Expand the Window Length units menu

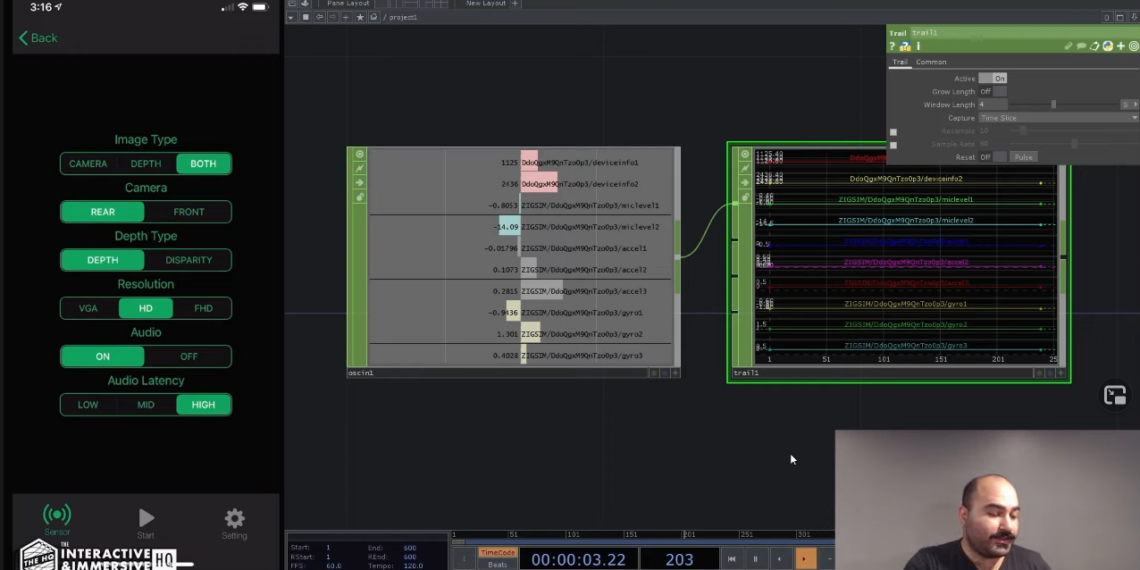1129,105
